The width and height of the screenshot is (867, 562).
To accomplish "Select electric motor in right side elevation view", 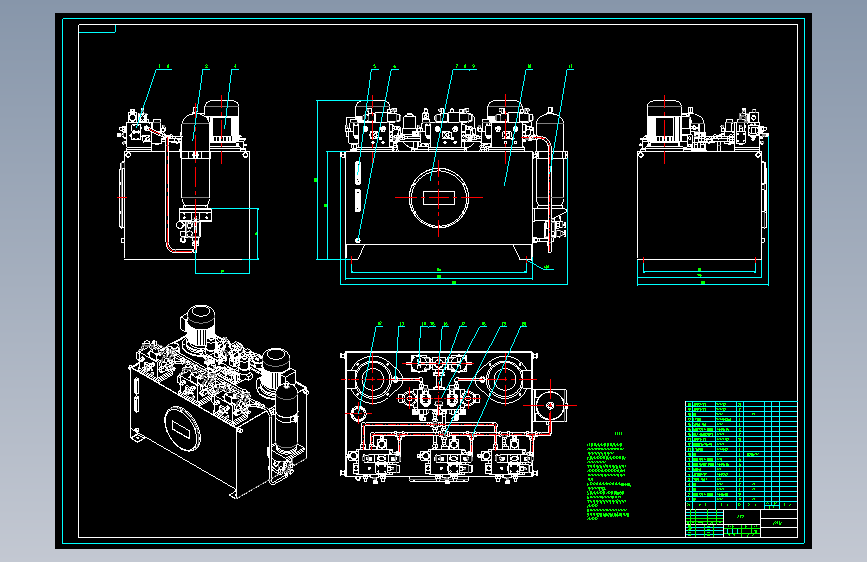I will [x=664, y=122].
